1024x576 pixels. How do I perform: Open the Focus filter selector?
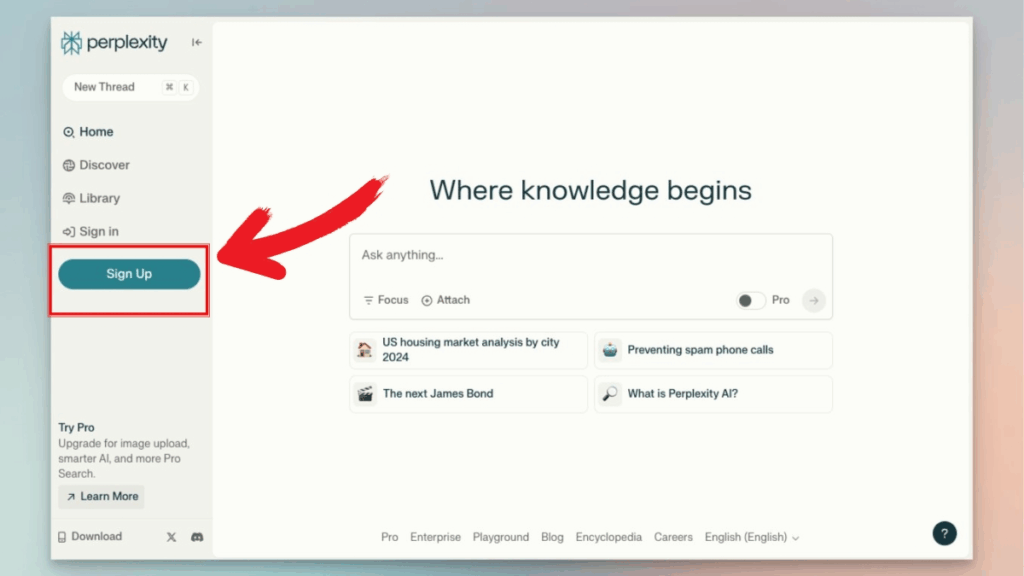click(x=386, y=300)
